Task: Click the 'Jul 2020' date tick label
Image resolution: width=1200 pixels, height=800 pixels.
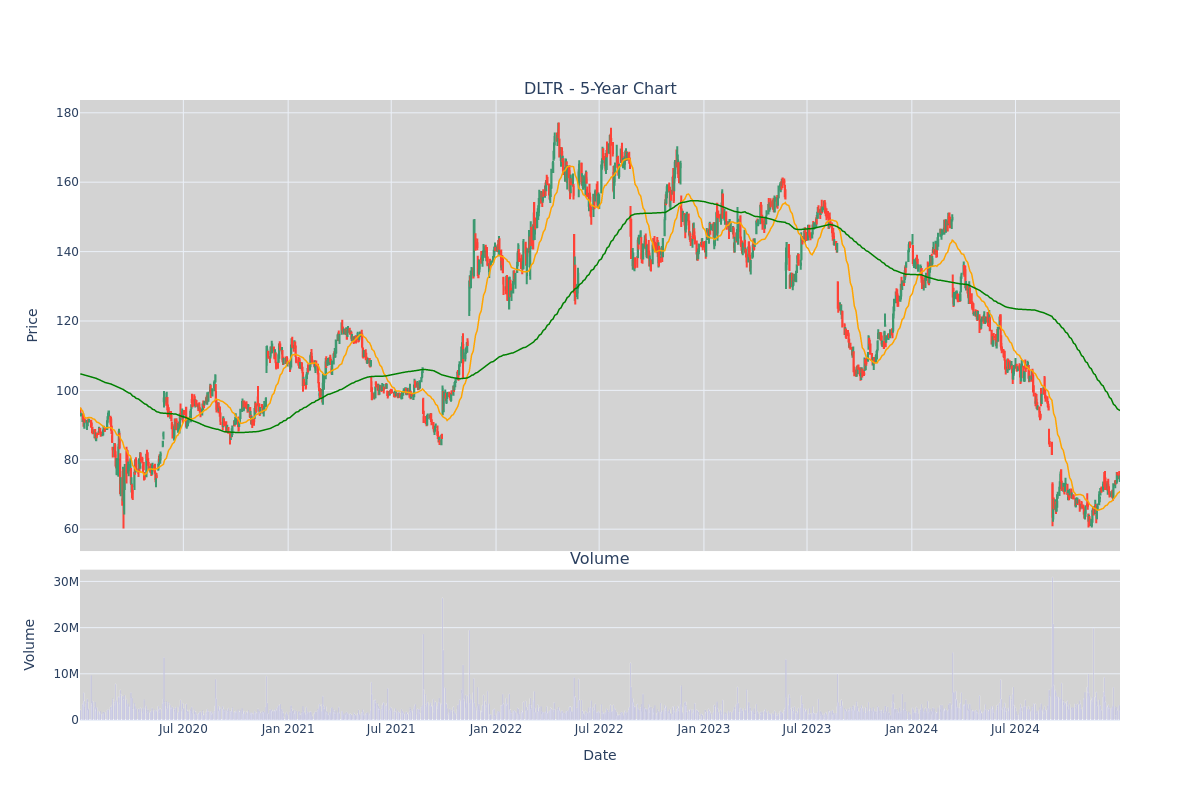Action: click(x=183, y=729)
